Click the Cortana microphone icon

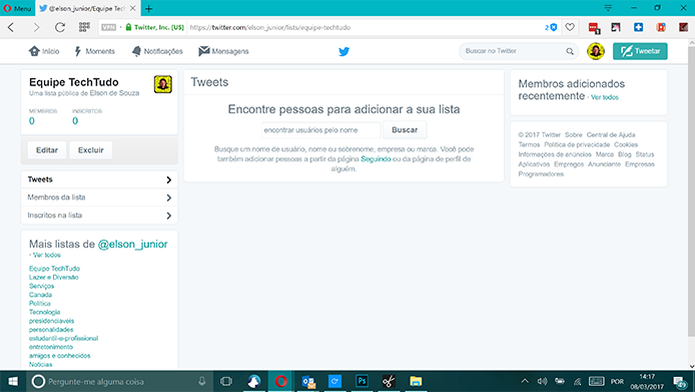(202, 381)
